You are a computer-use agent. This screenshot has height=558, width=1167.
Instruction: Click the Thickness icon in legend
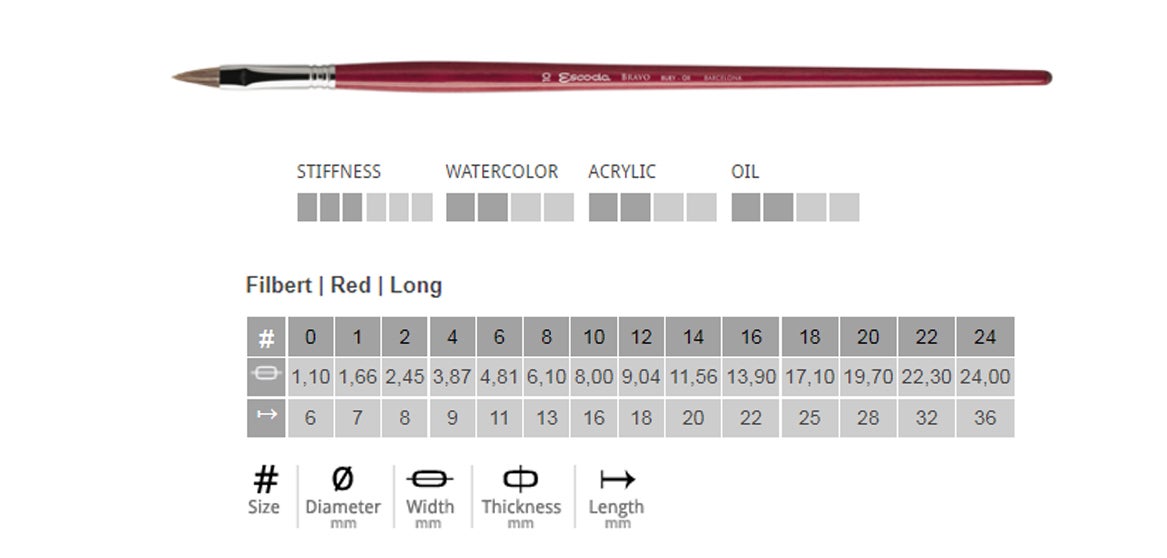[520, 480]
